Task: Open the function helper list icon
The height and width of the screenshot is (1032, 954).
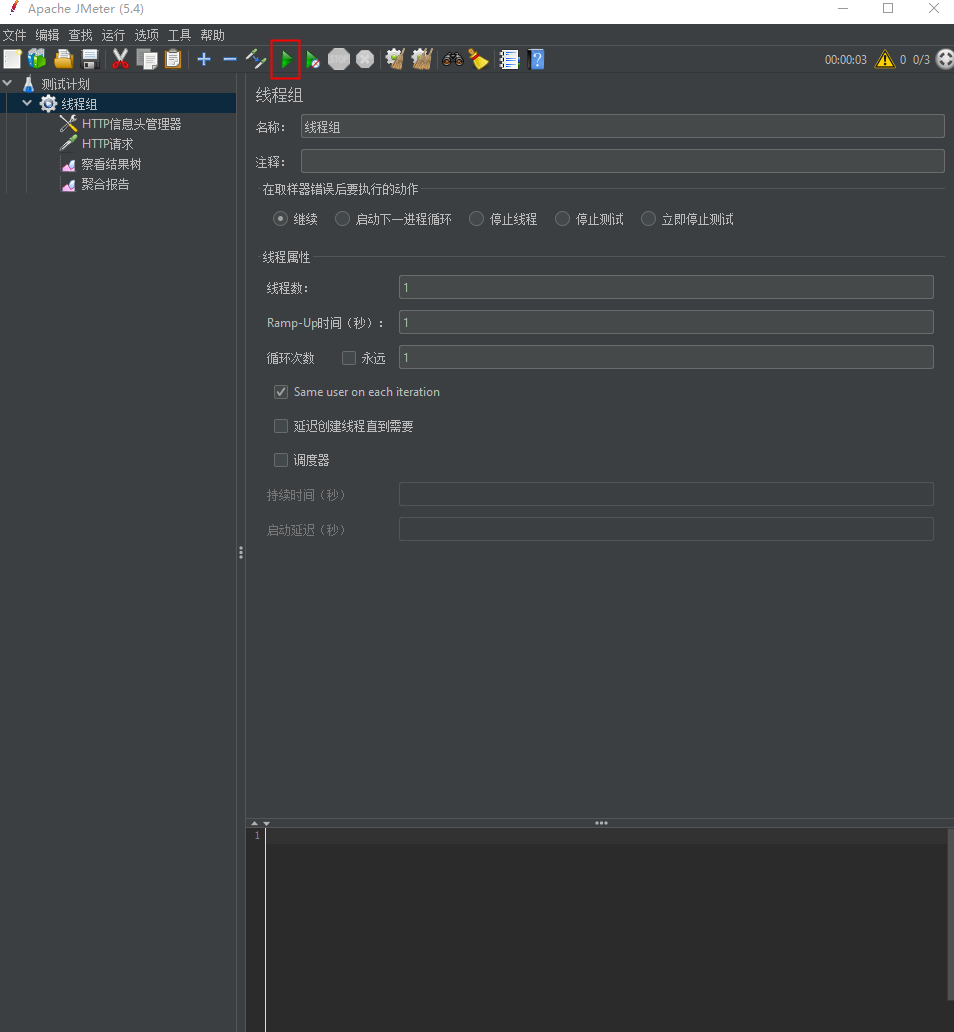Action: pos(509,59)
